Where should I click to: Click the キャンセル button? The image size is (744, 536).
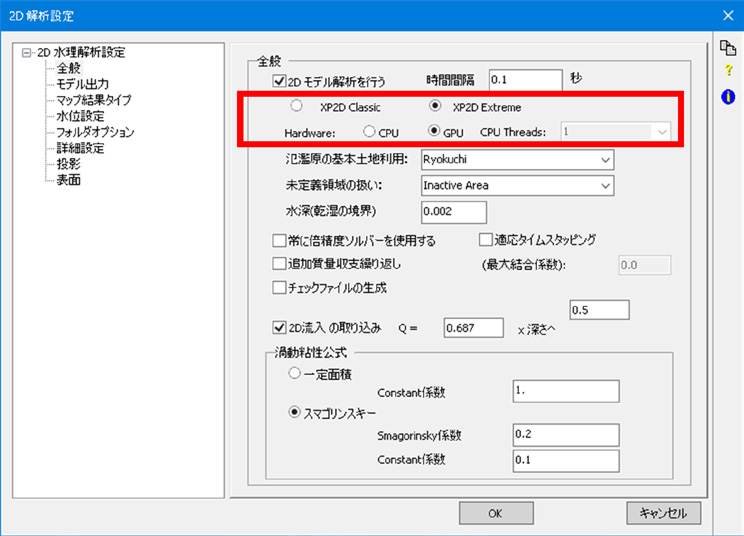pyautogui.click(x=663, y=513)
